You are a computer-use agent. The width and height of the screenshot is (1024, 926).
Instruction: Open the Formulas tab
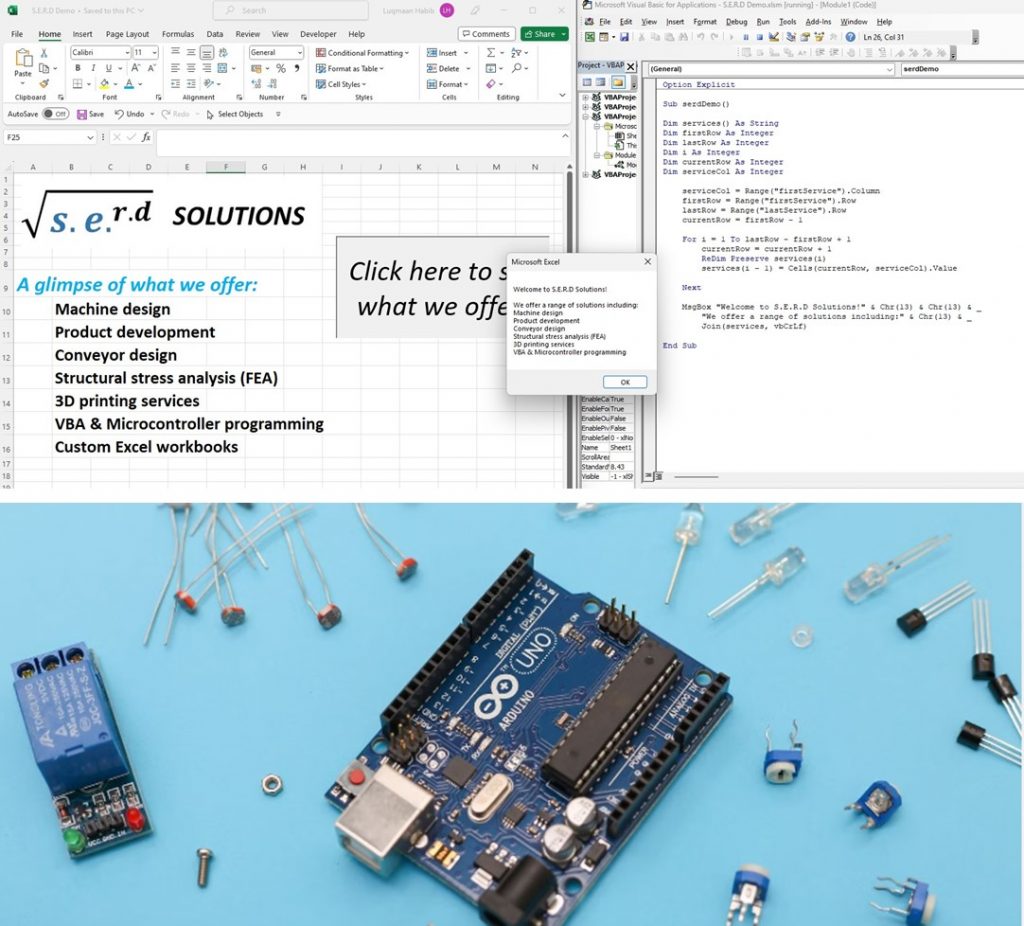coord(178,34)
